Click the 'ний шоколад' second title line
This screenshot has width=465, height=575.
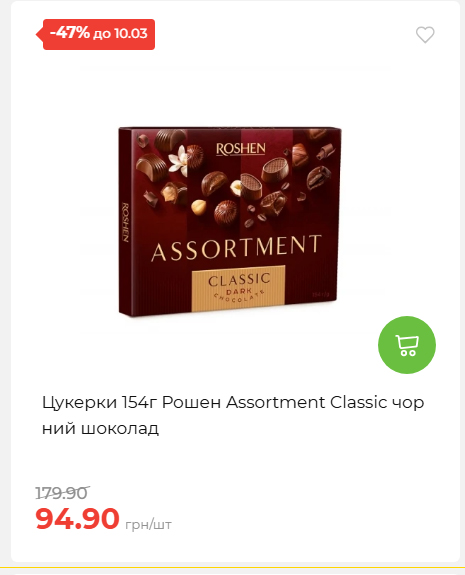coord(100,428)
